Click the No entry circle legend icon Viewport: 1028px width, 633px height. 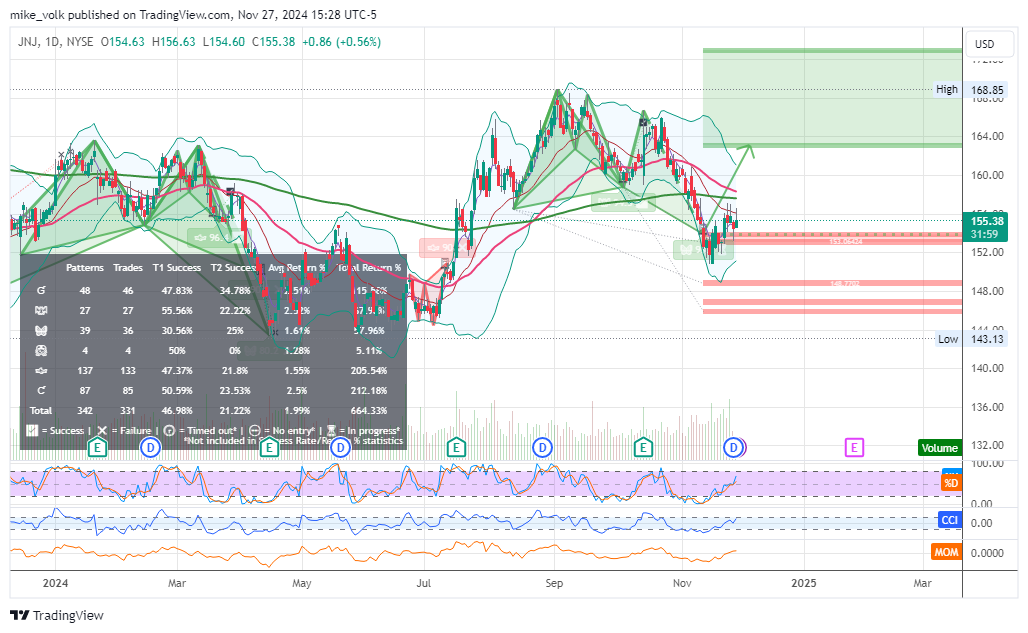coord(255,431)
